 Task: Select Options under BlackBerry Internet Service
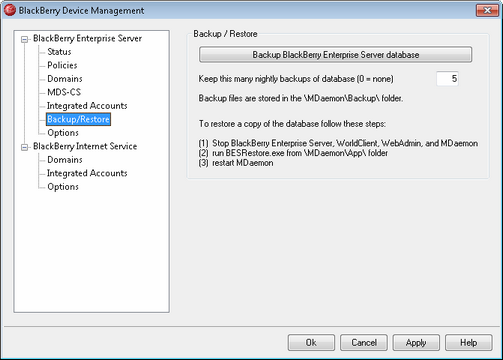click(63, 187)
